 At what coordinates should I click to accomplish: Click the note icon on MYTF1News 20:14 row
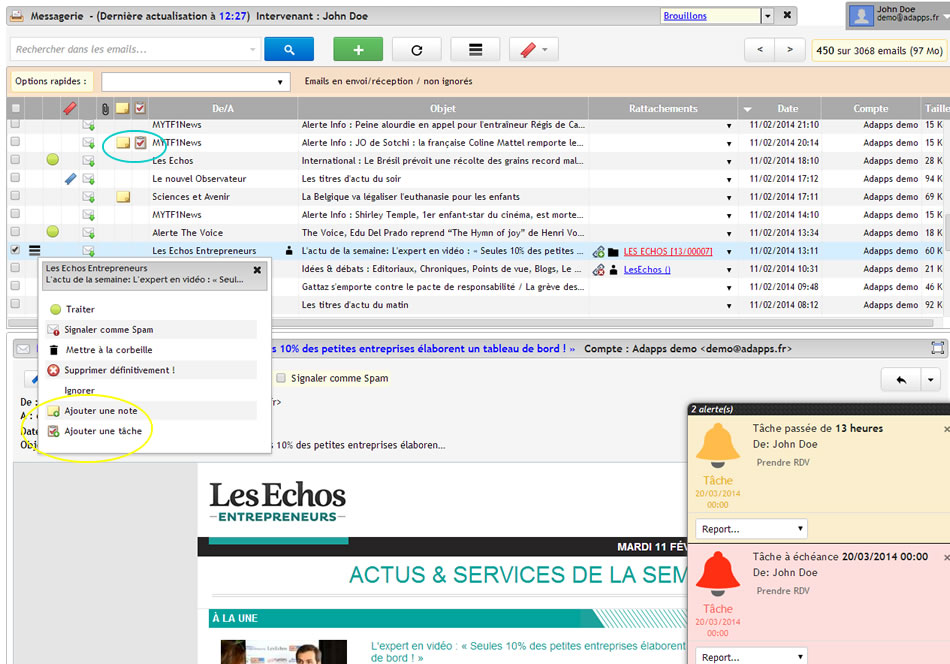click(123, 143)
